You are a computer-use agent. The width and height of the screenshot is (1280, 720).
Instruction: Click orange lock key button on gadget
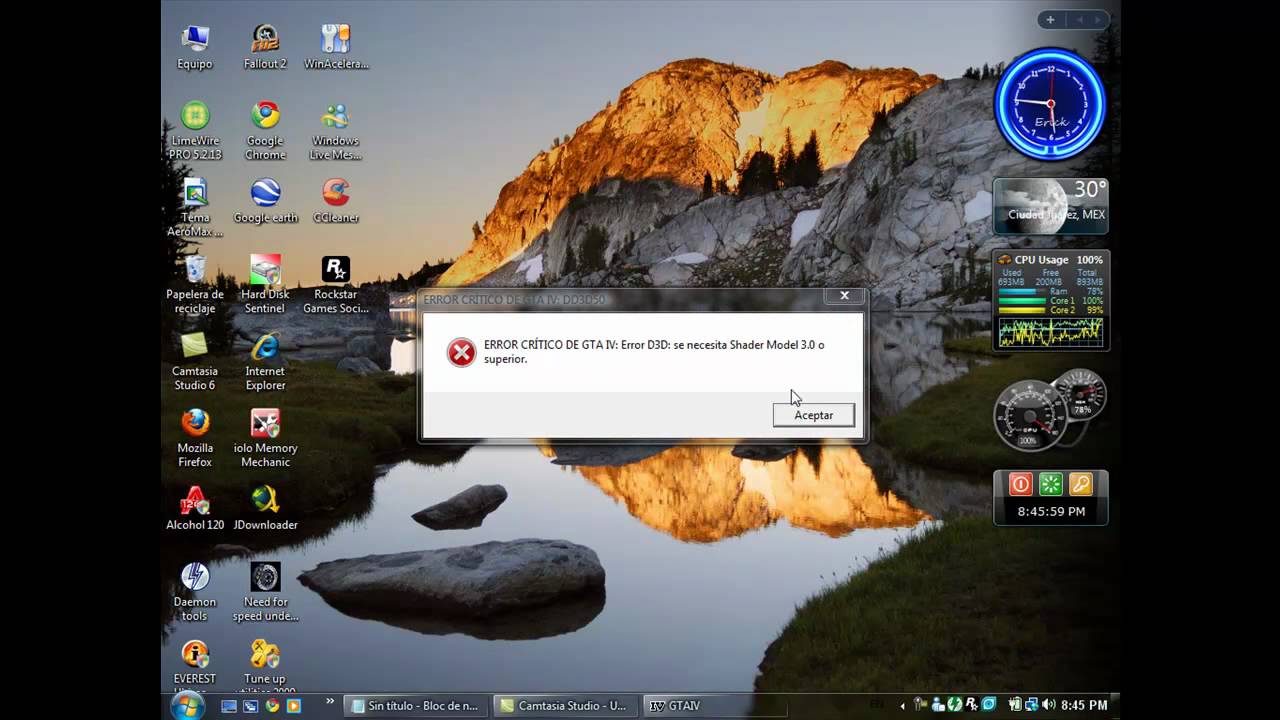(1080, 485)
